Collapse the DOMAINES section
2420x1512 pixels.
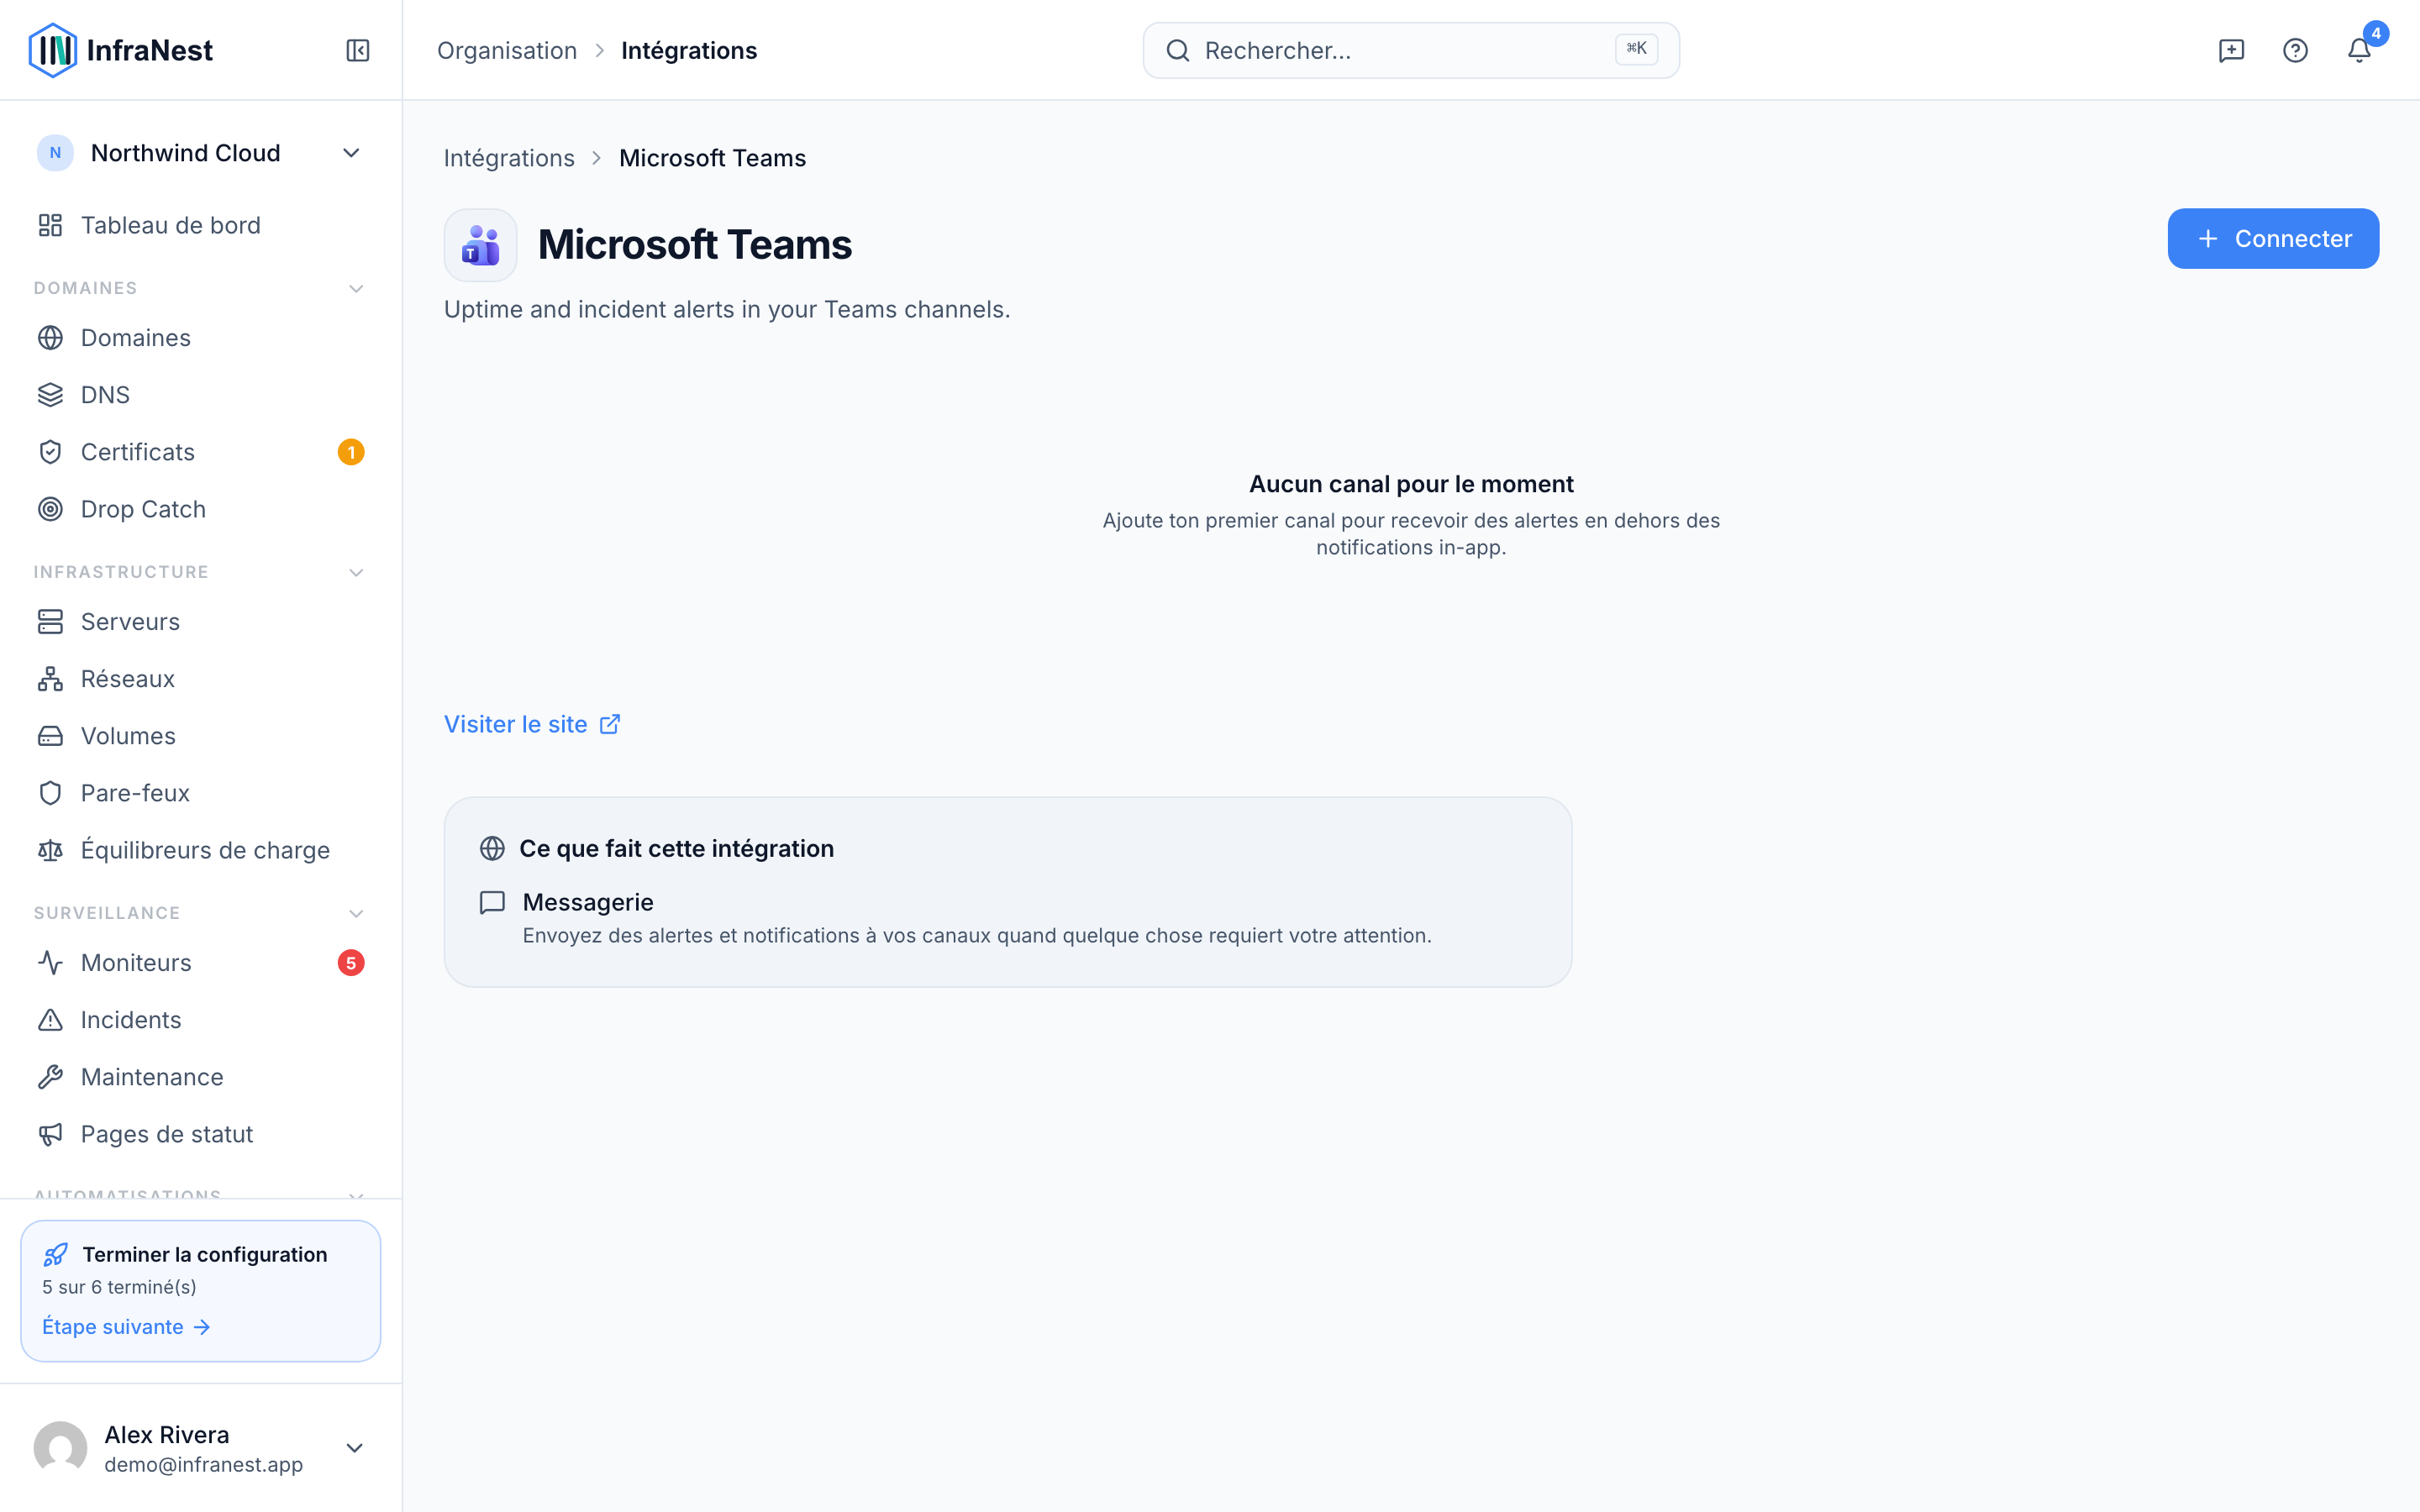click(356, 289)
